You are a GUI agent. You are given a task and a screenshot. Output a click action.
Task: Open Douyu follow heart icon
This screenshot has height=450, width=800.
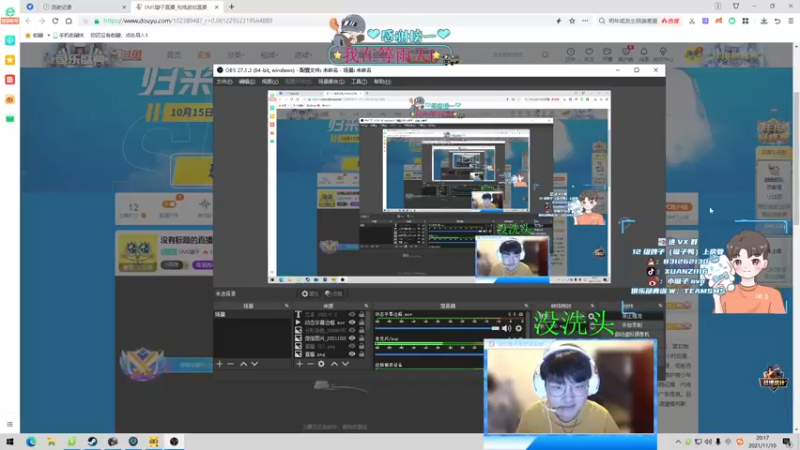point(589,54)
